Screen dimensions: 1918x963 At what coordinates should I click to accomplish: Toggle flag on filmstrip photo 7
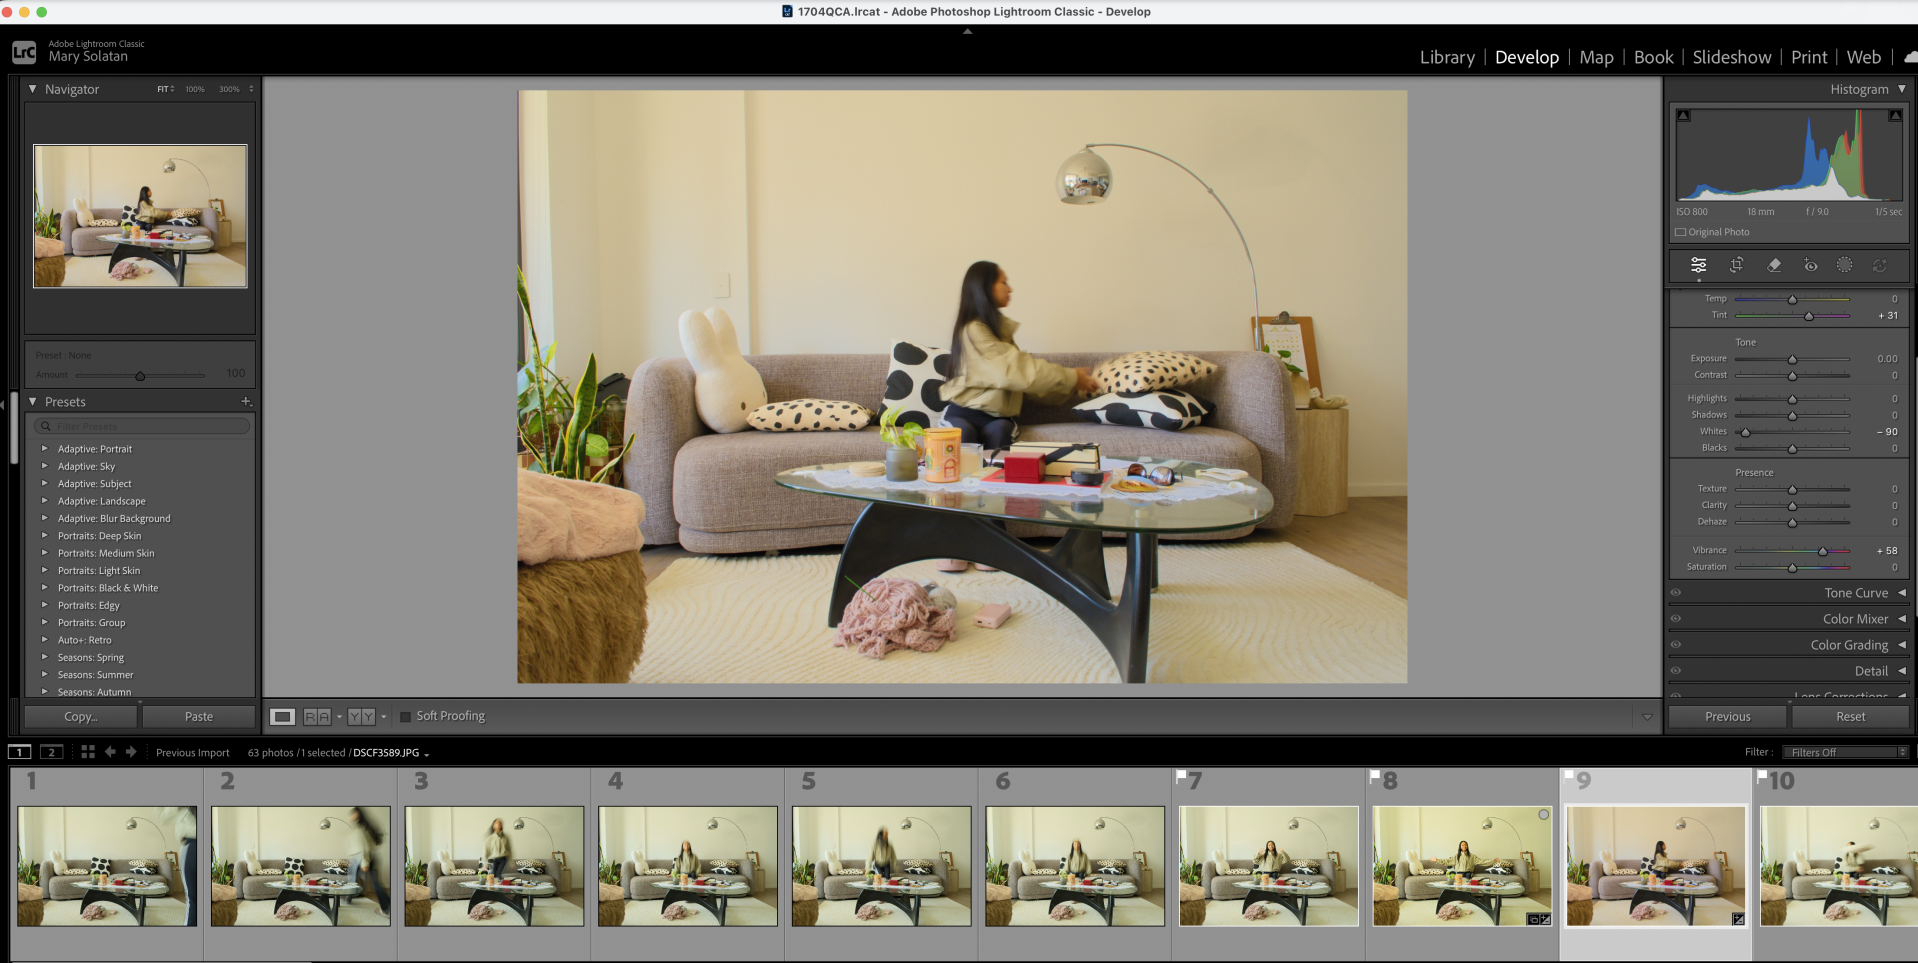click(x=1181, y=775)
